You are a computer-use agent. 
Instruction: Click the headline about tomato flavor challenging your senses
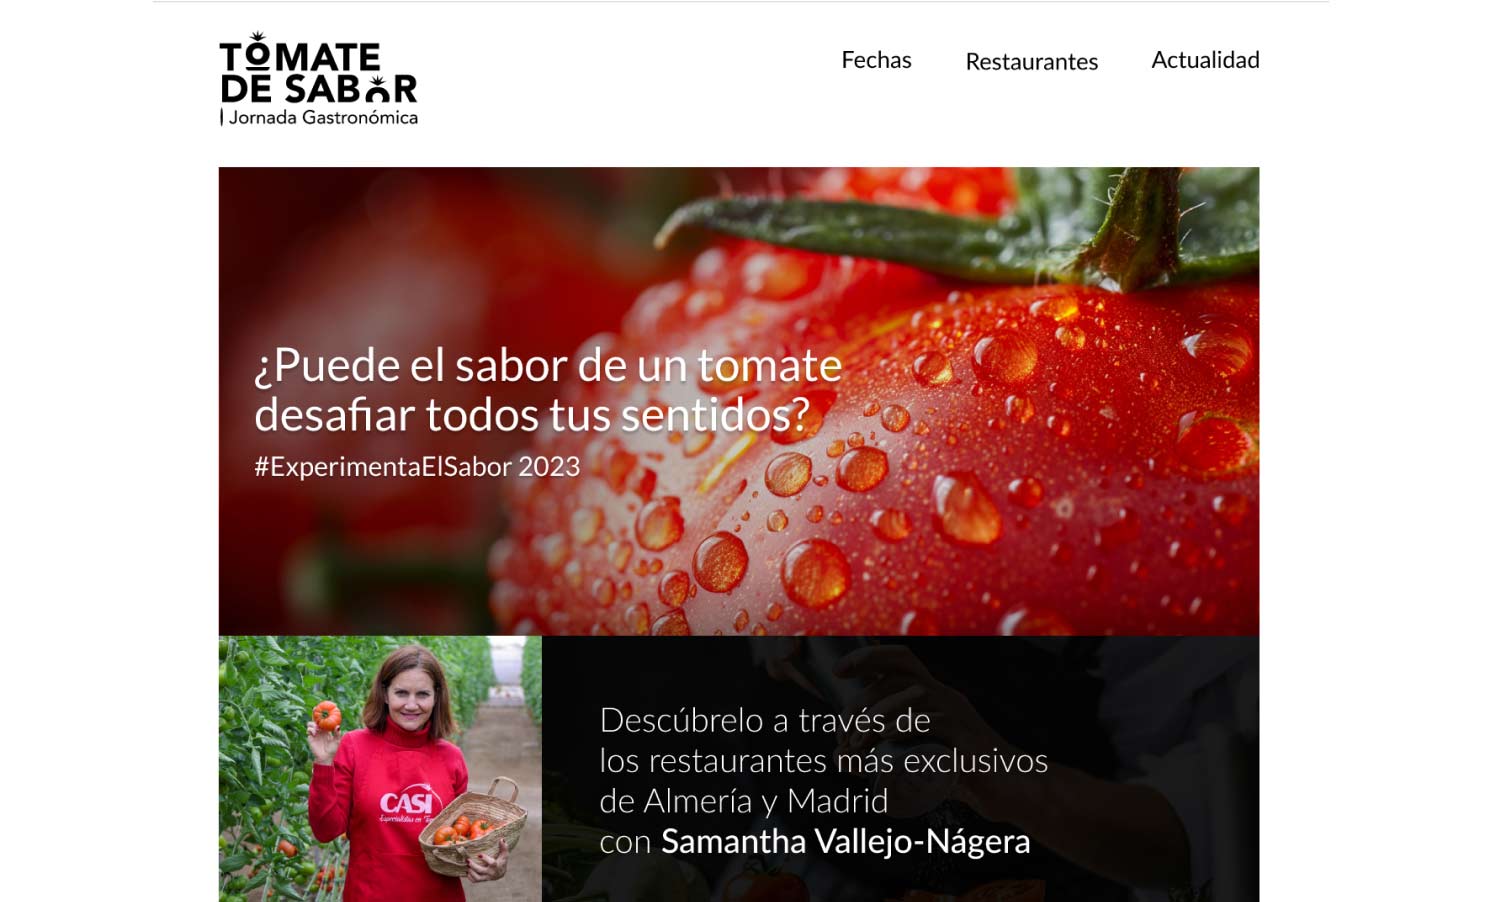(548, 390)
